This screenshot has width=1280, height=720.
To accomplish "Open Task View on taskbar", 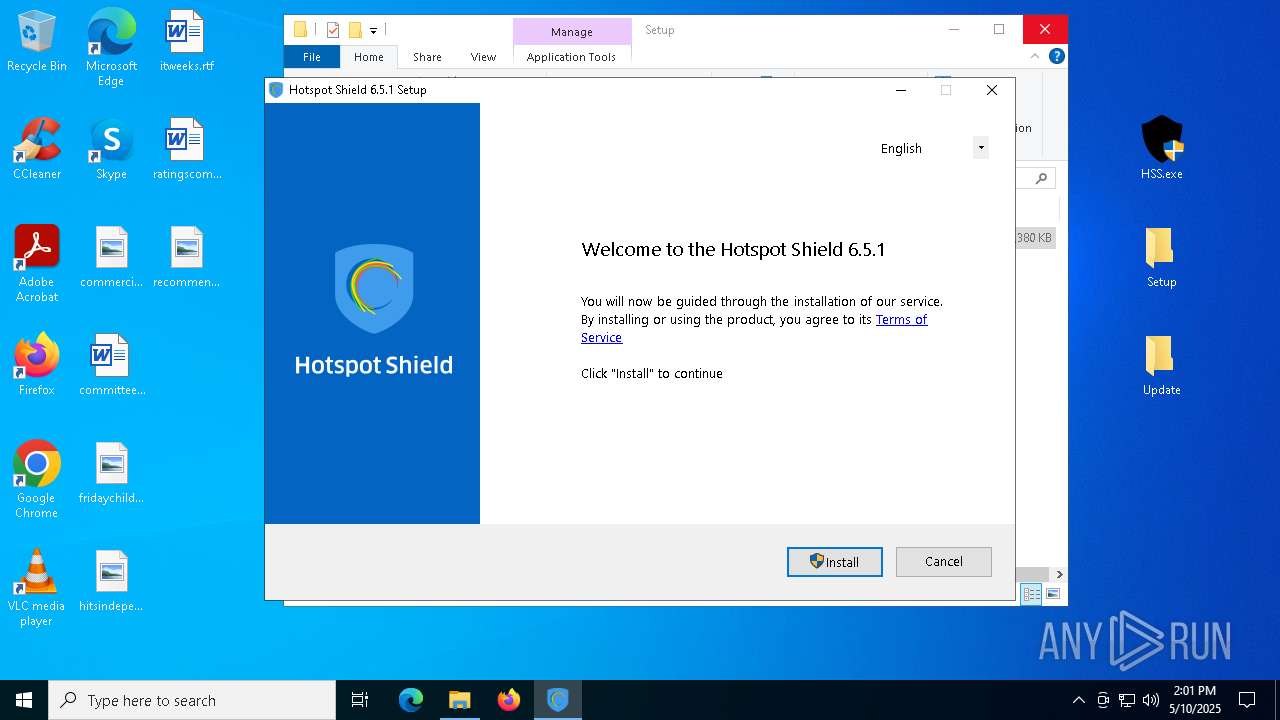I will [x=360, y=700].
